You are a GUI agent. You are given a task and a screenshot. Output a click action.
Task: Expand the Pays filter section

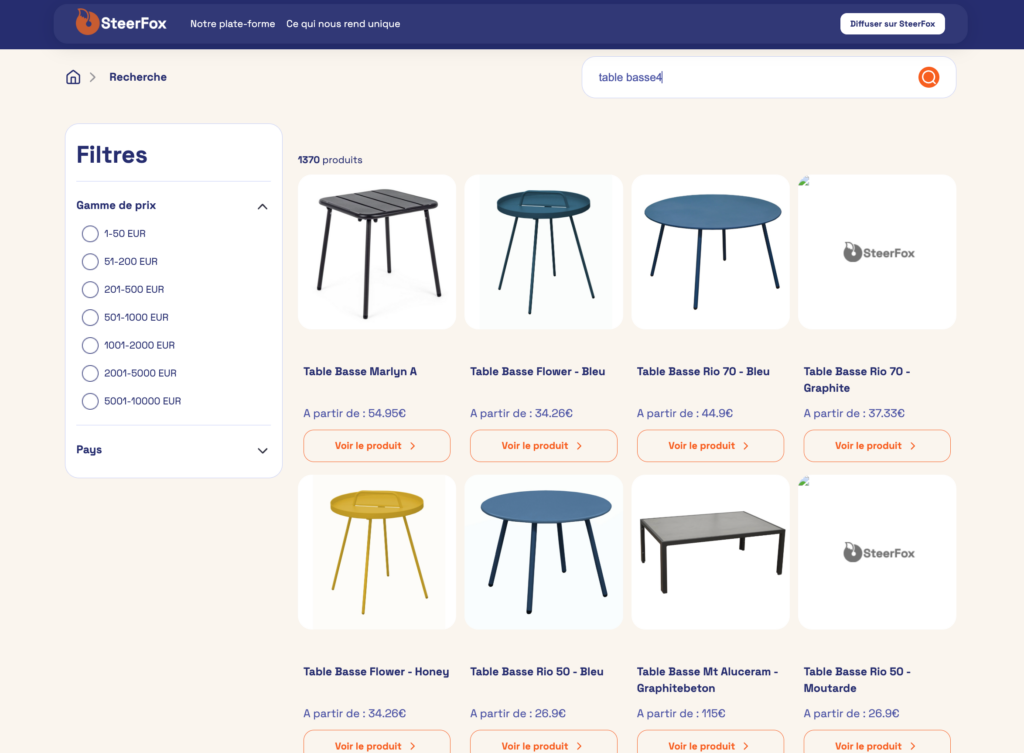(262, 450)
